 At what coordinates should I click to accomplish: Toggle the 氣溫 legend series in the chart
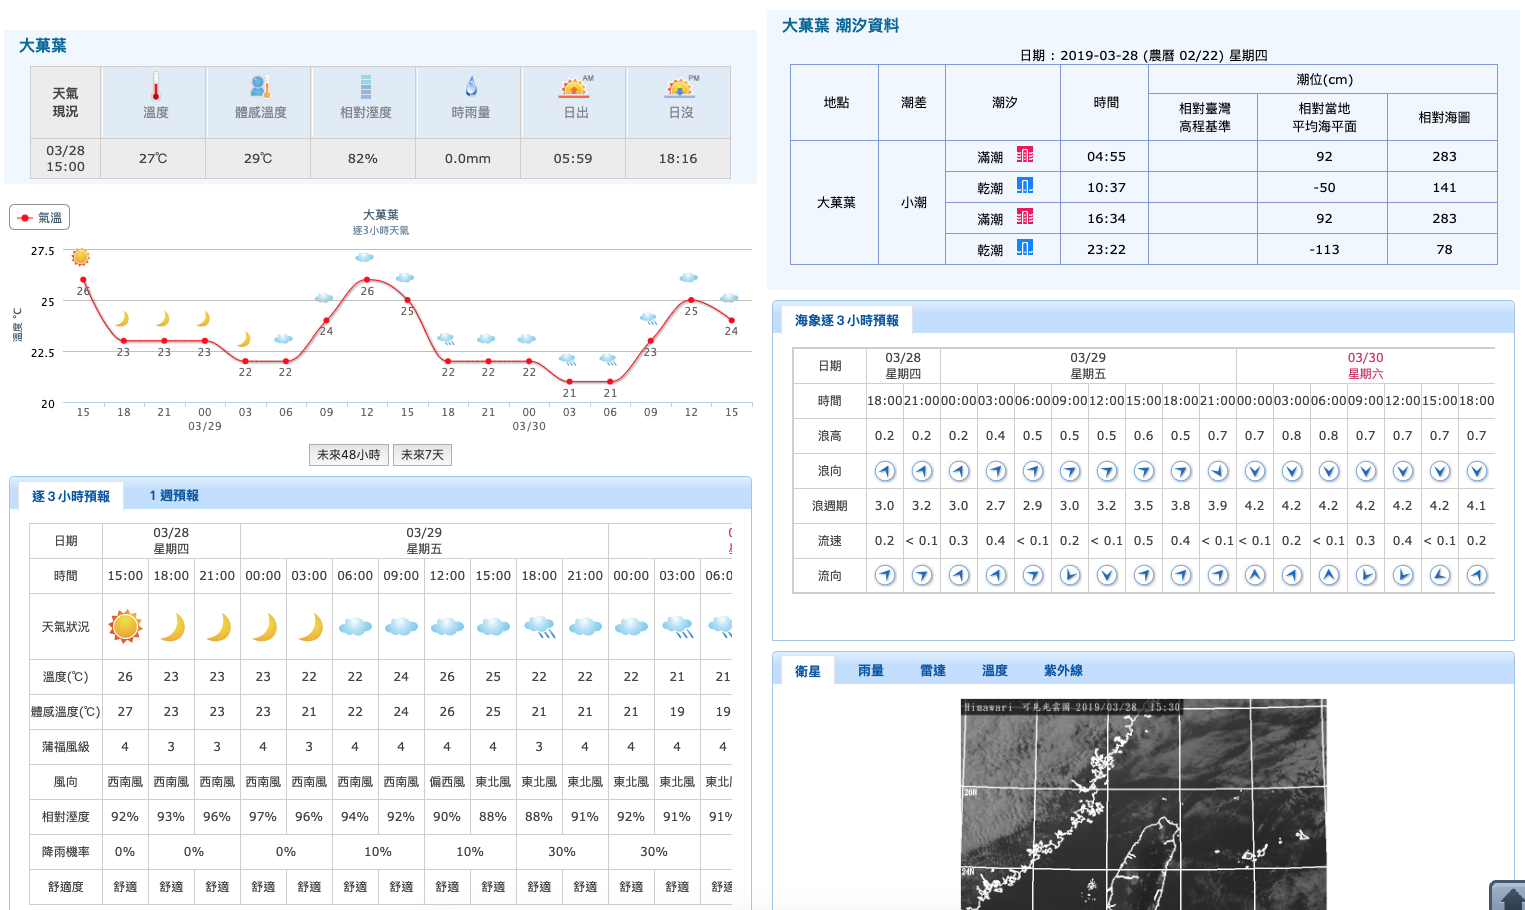pos(40,217)
